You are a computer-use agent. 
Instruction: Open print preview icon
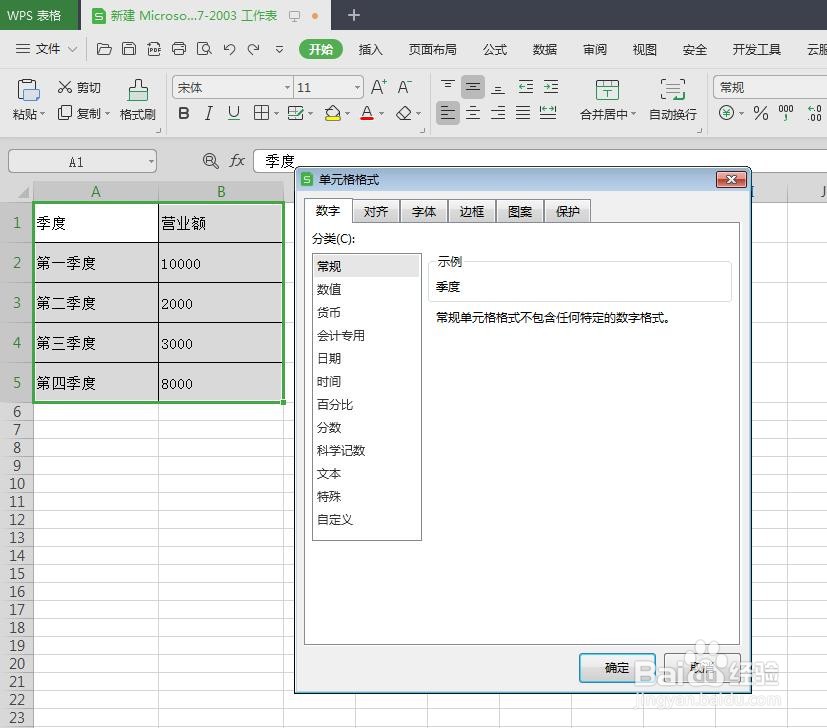tap(204, 49)
